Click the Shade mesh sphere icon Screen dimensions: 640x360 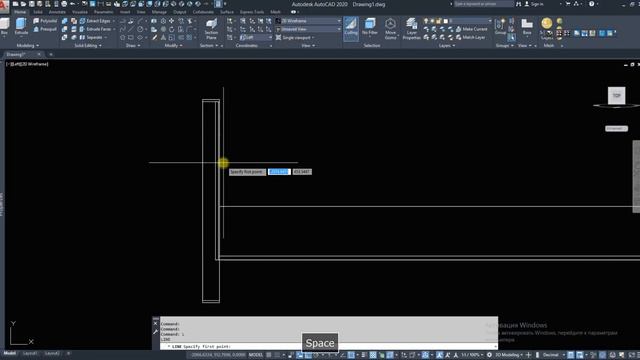point(546,23)
